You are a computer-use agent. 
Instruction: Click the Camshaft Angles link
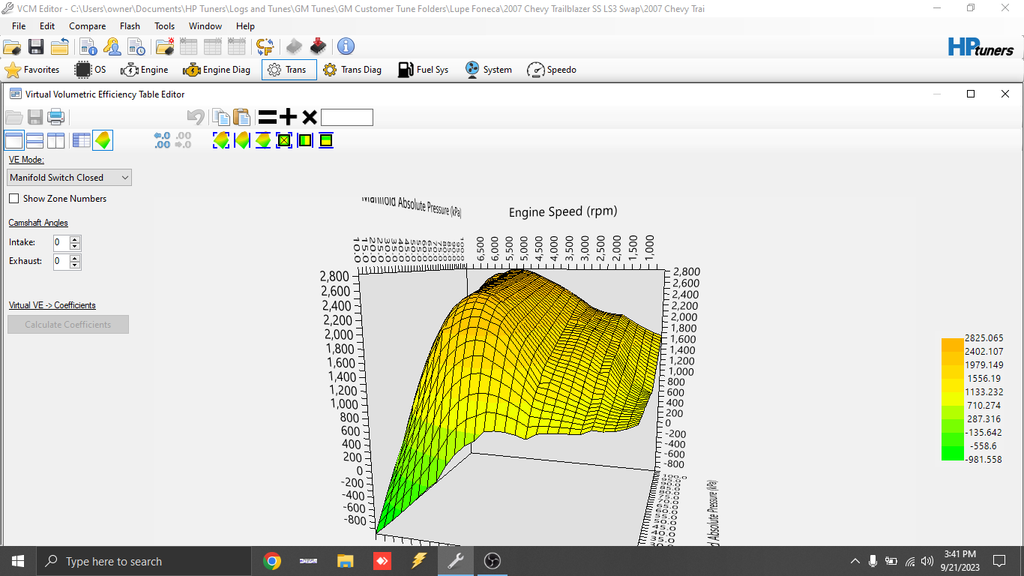38,222
